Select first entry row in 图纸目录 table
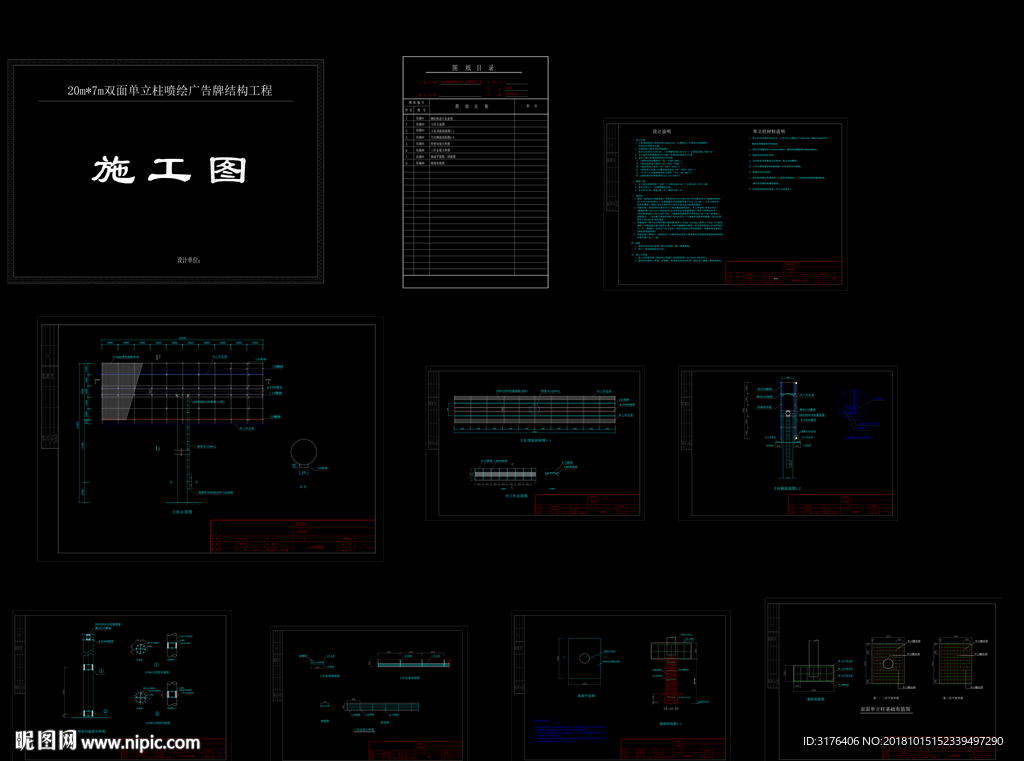The image size is (1024, 761). (x=475, y=118)
